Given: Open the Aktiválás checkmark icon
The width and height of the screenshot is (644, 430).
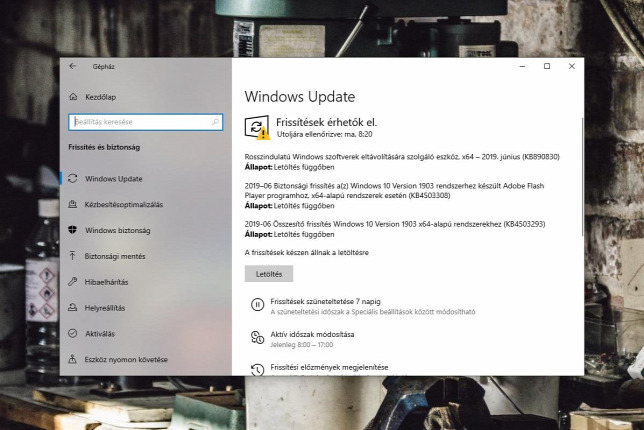Looking at the screenshot, I should tap(73, 333).
